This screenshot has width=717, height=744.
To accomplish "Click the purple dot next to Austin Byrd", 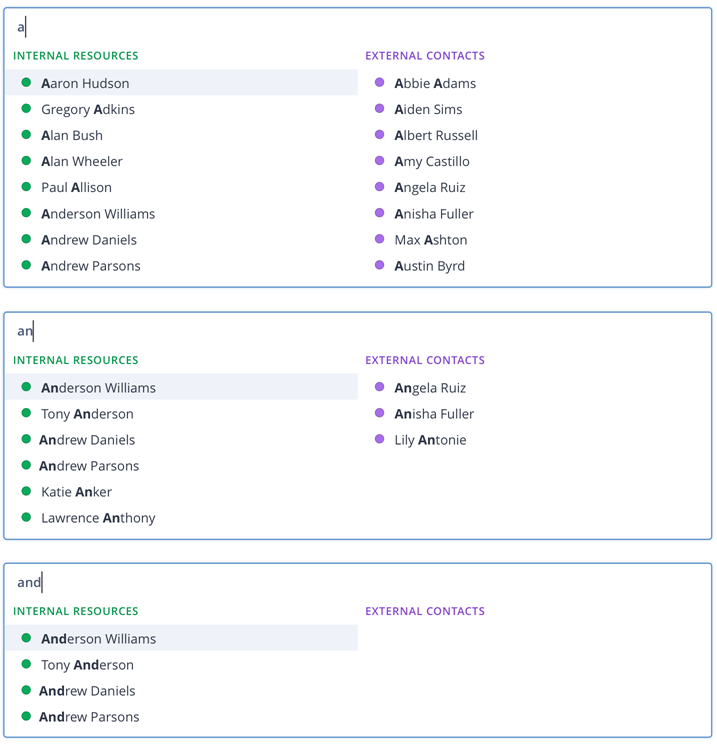I will tap(380, 265).
